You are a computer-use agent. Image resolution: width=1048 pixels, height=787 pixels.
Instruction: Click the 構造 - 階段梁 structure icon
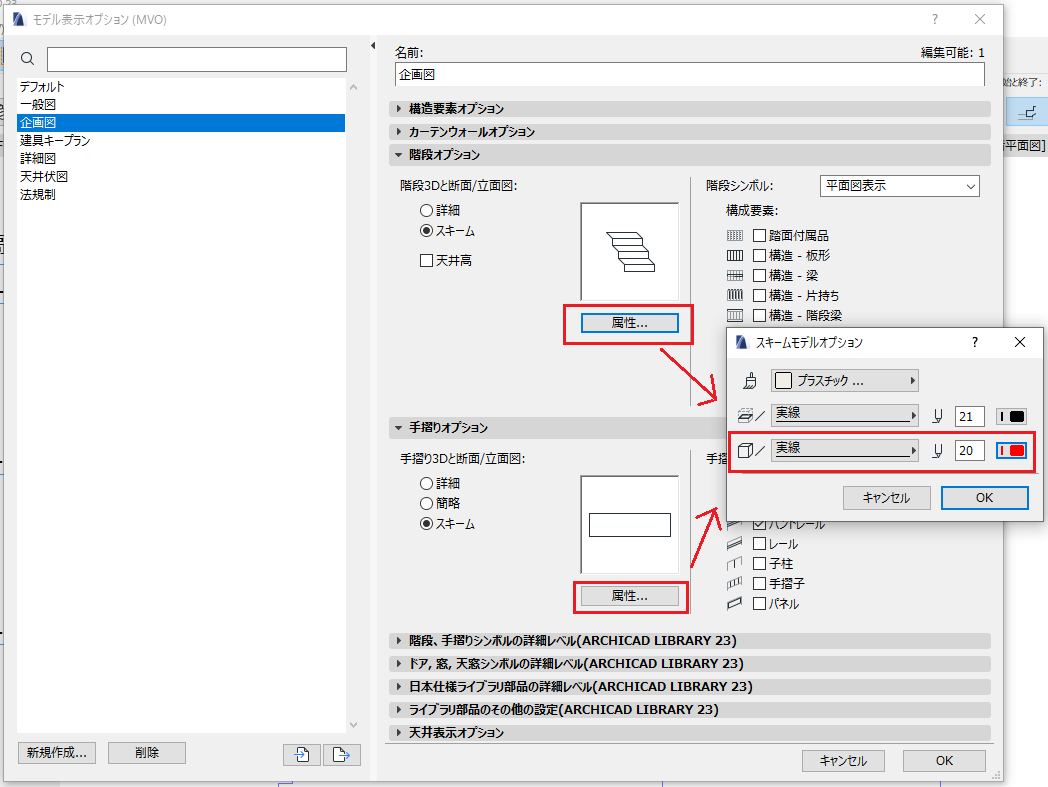point(735,315)
